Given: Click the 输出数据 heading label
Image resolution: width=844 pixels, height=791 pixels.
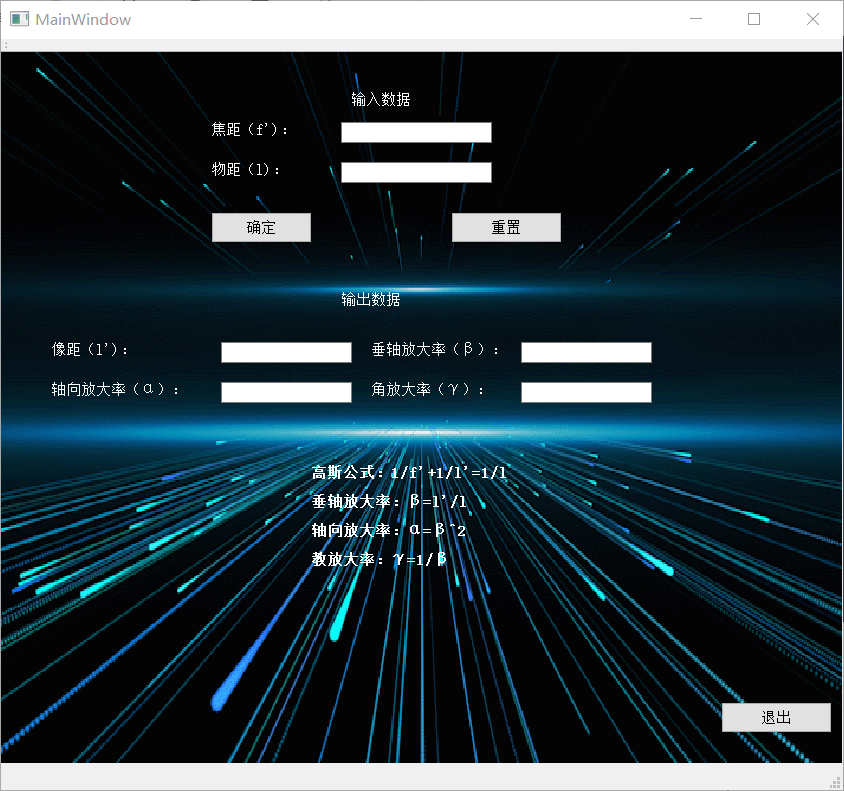Looking at the screenshot, I should pos(371,300).
